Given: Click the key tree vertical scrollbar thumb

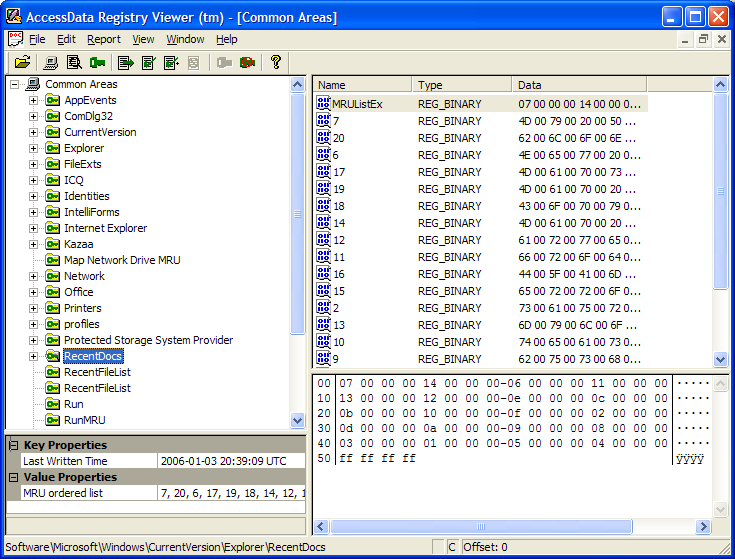Looking at the screenshot, I should click(298, 214).
